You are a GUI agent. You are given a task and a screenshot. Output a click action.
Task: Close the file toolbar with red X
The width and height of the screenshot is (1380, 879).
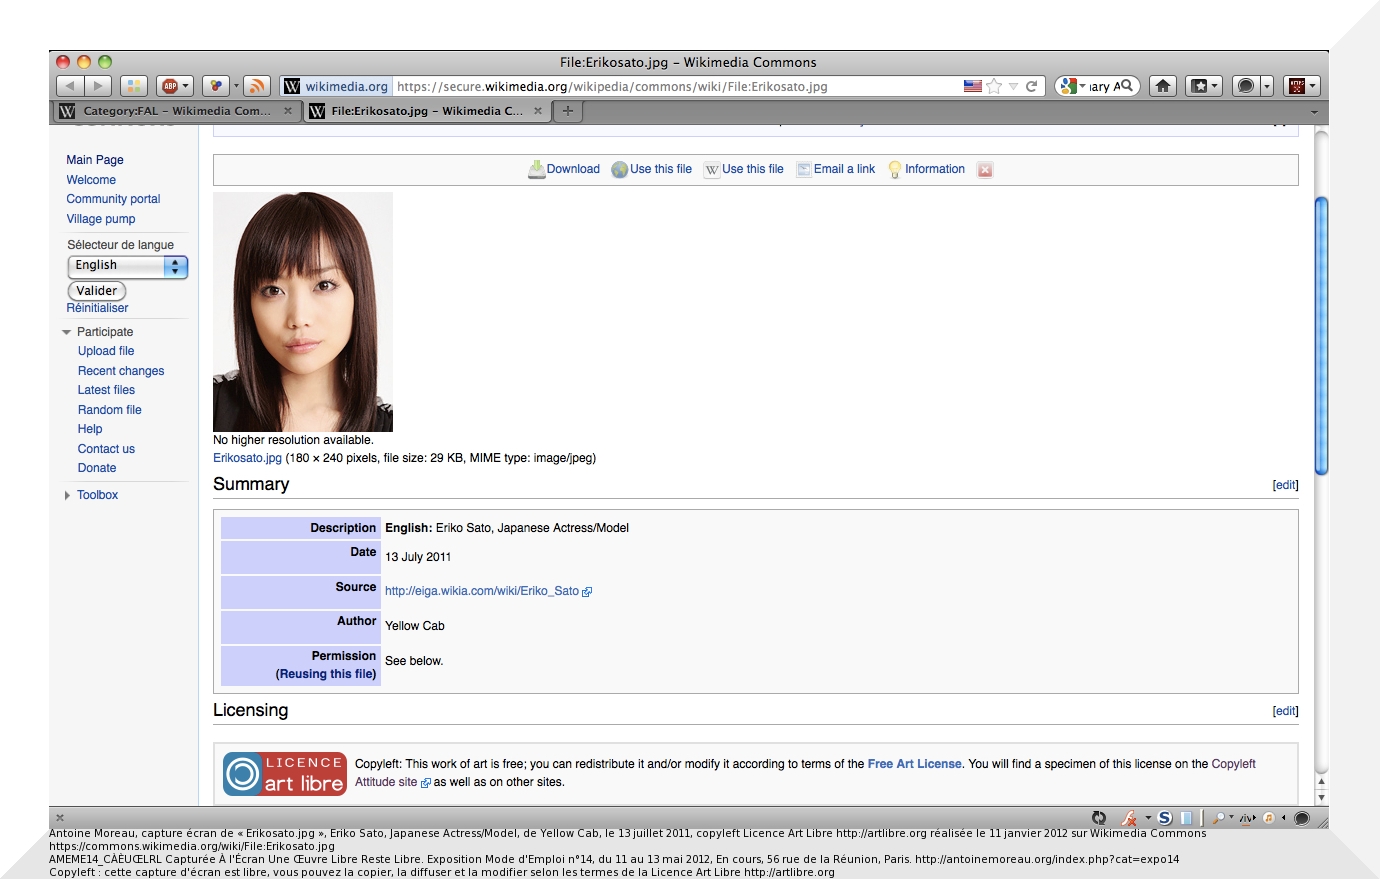tap(985, 170)
